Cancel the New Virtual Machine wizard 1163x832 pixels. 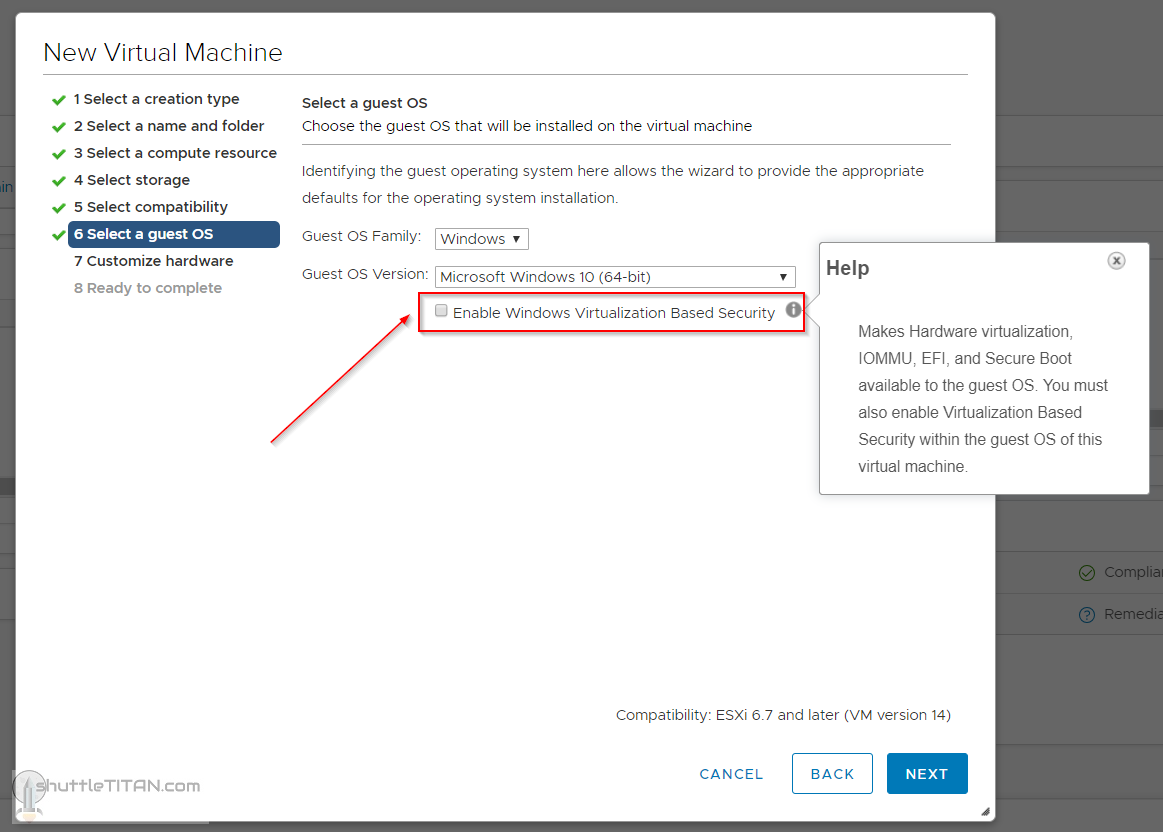click(x=731, y=774)
